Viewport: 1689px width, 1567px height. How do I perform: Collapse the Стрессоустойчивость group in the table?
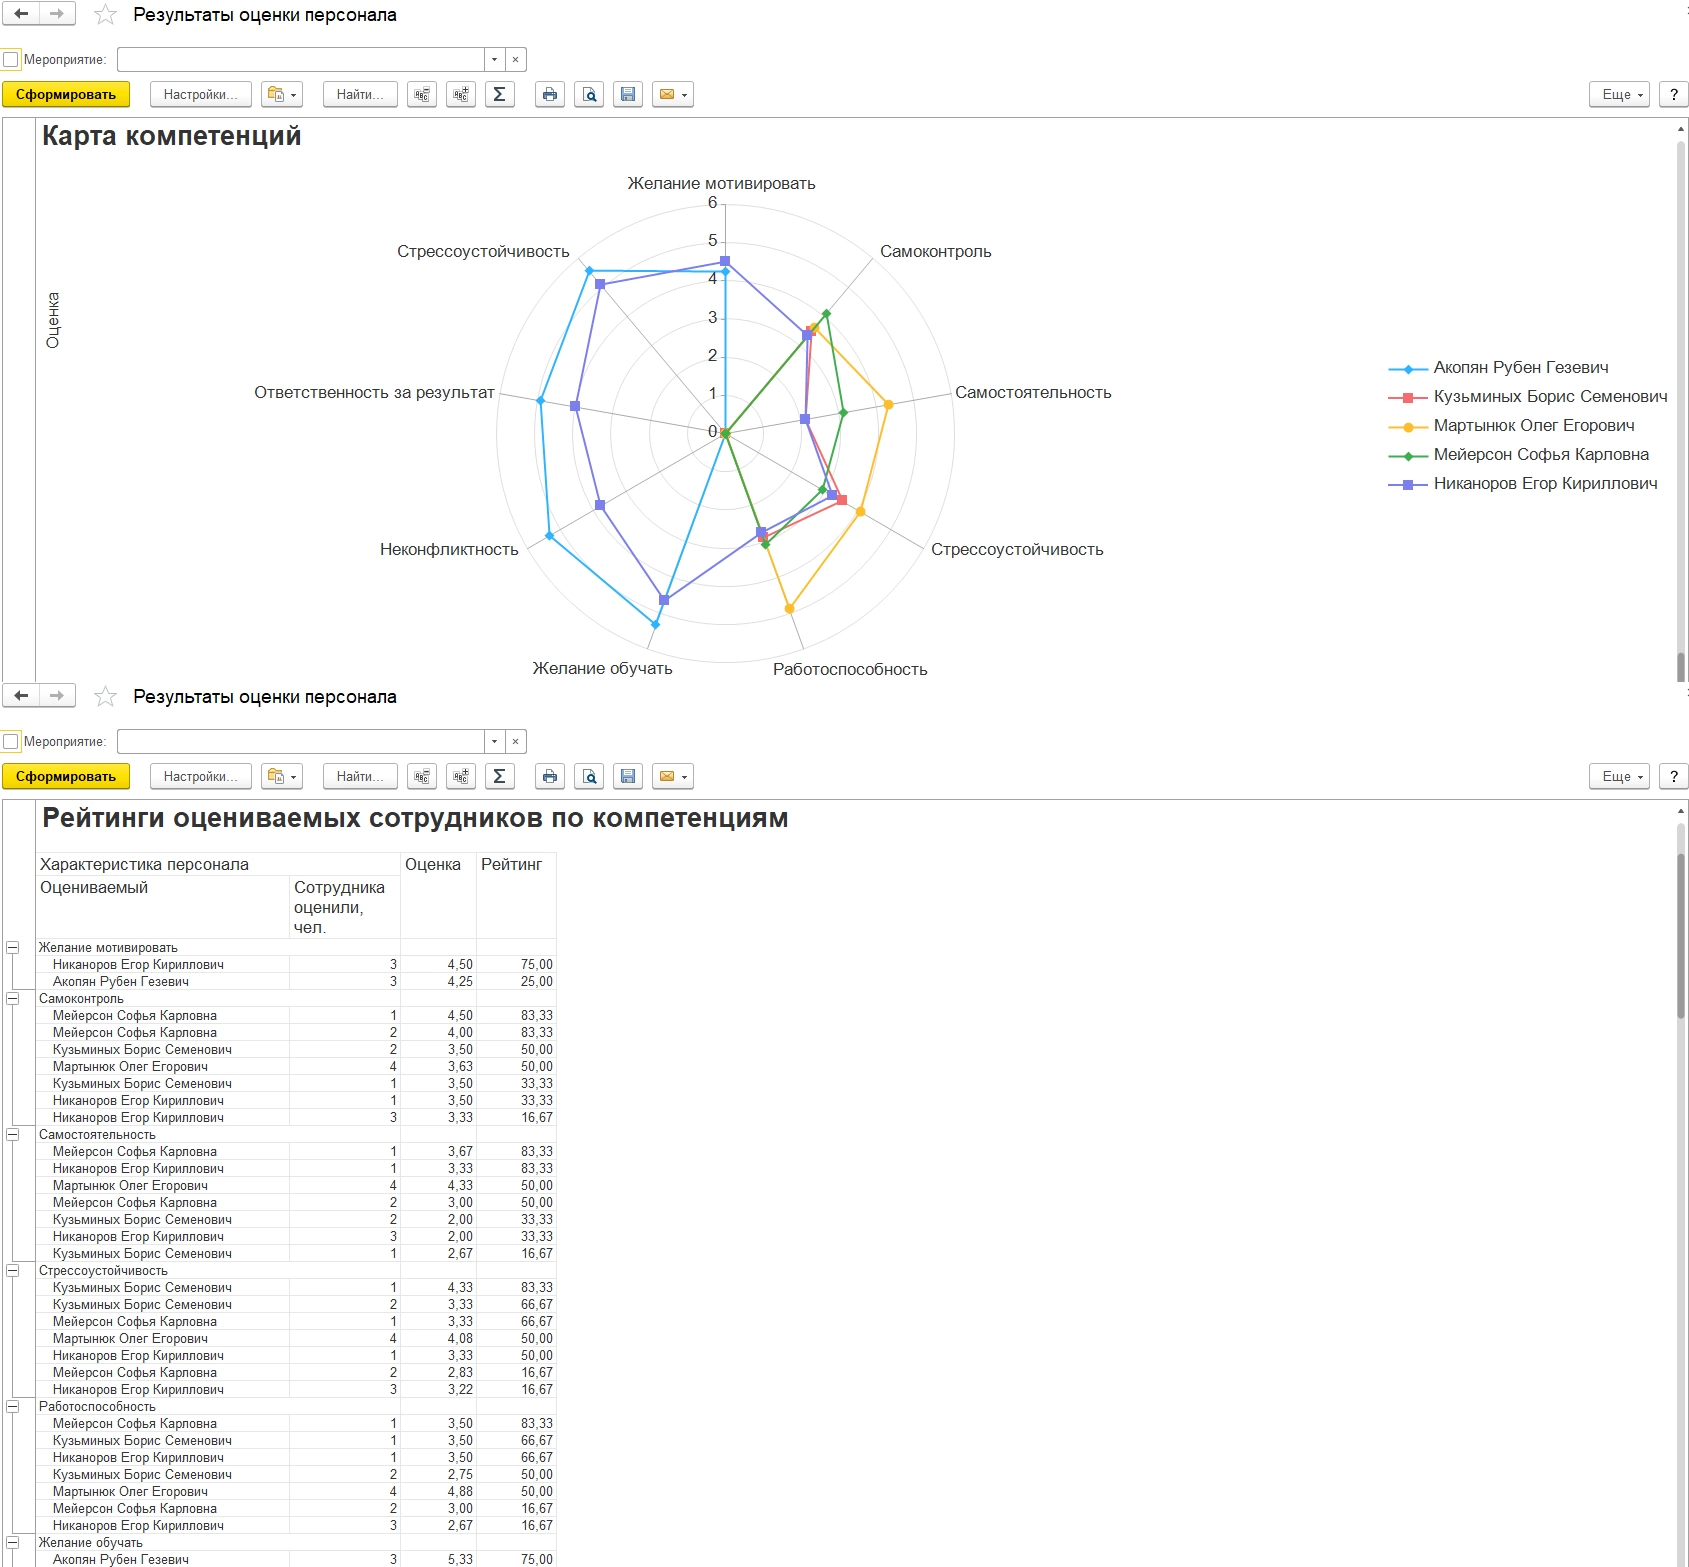point(13,1270)
